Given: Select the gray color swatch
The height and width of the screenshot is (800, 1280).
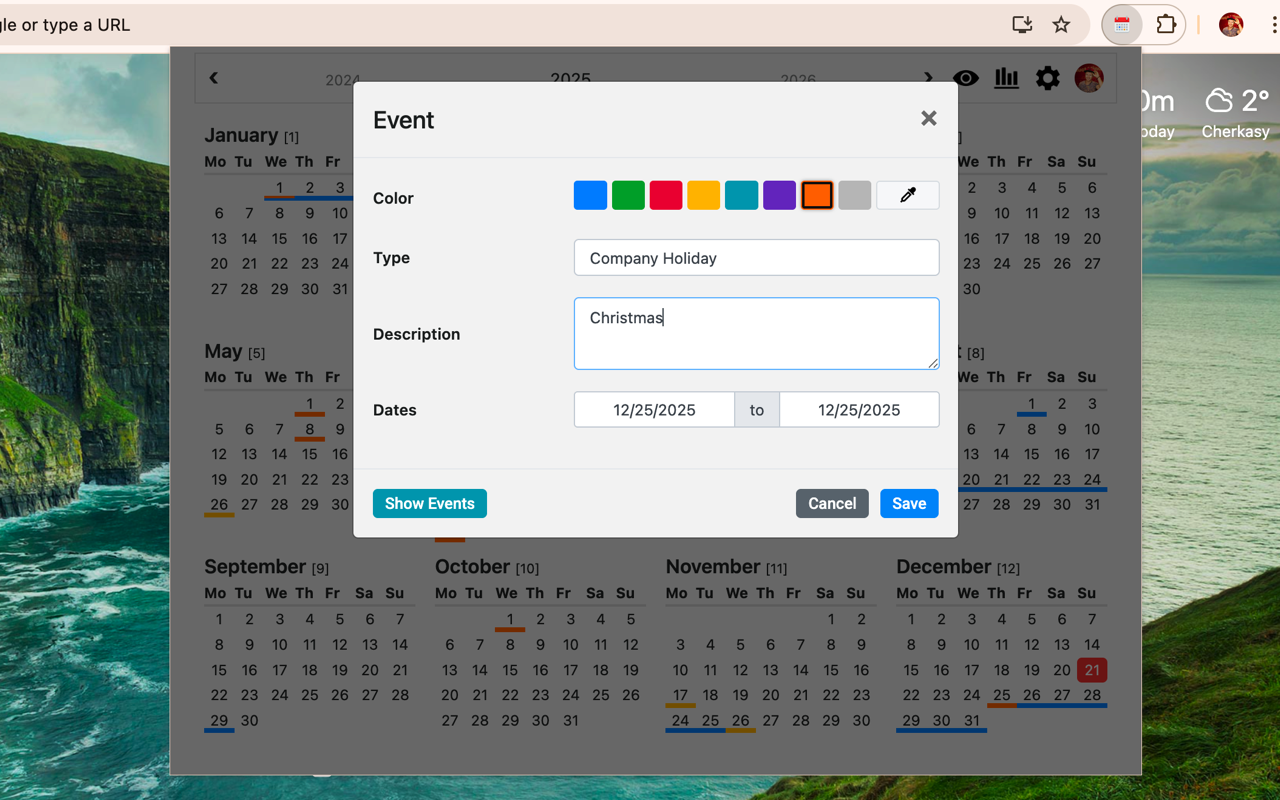Looking at the screenshot, I should point(855,195).
